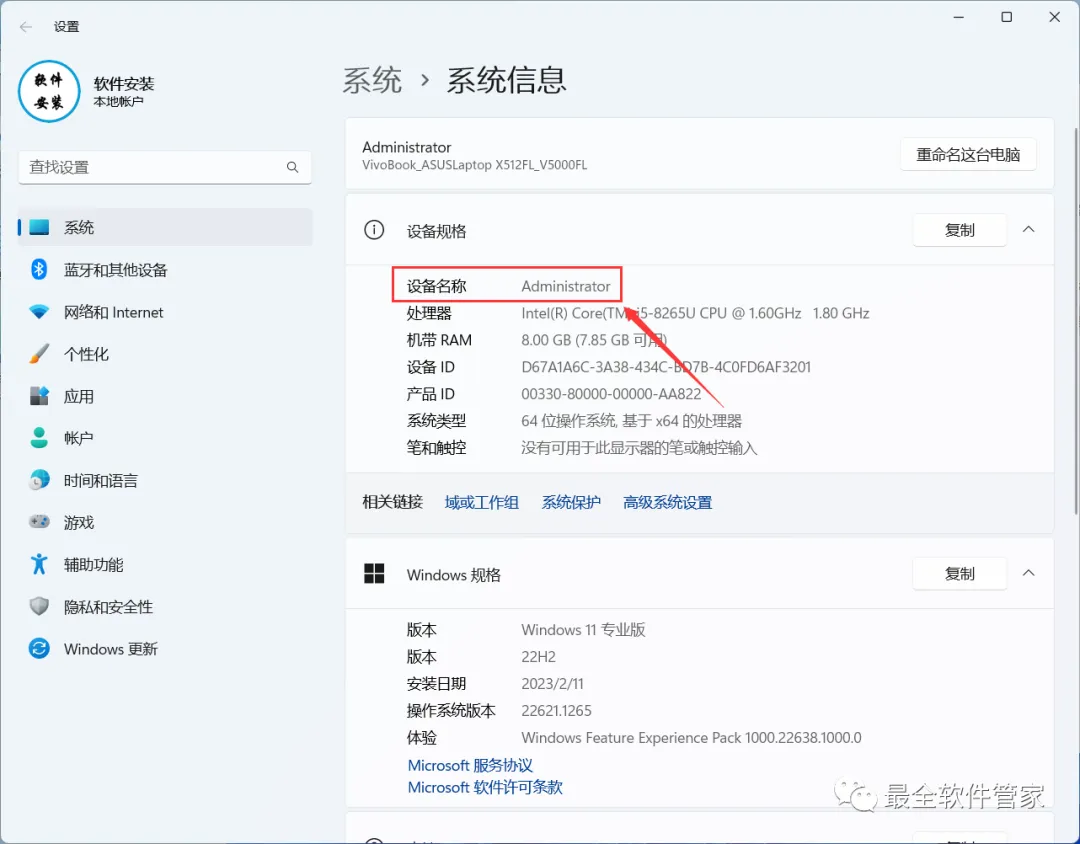Click the search magnifier icon

(293, 167)
